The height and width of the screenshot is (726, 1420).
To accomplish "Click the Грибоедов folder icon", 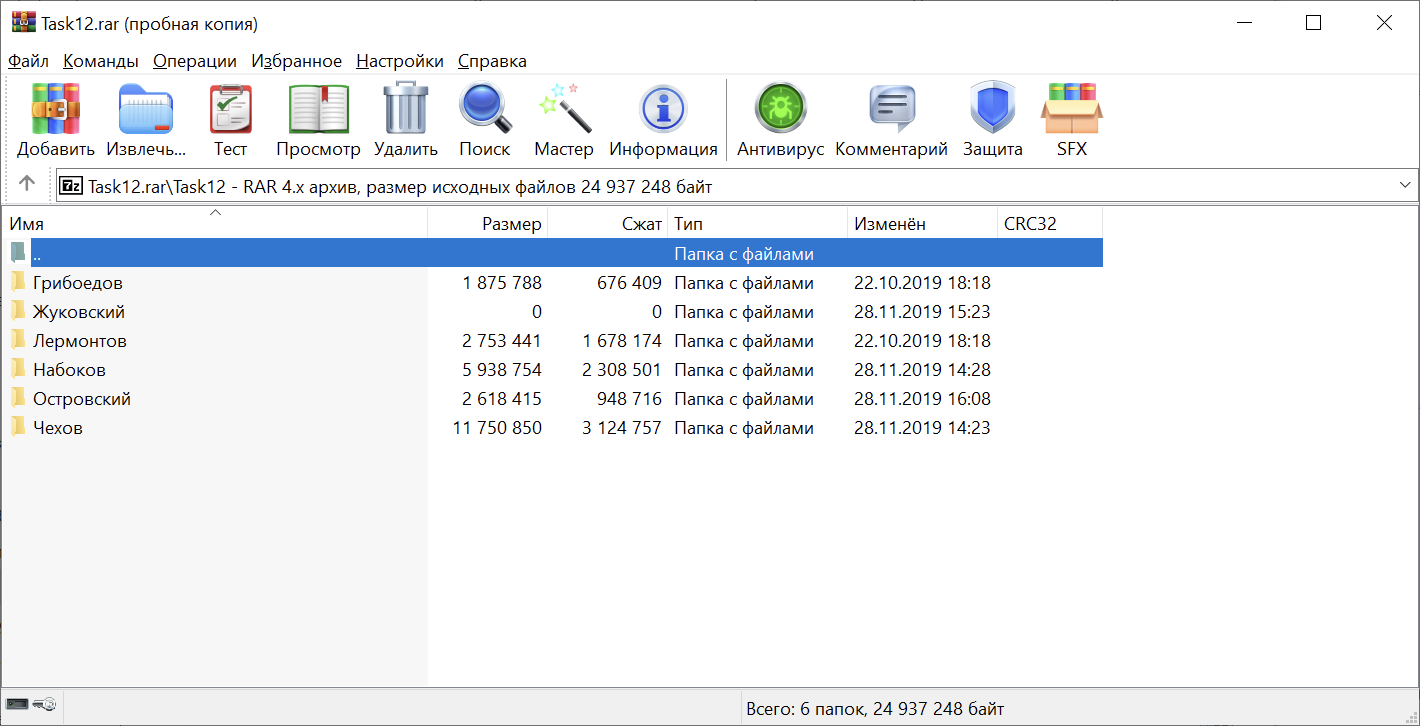I will (x=18, y=282).
